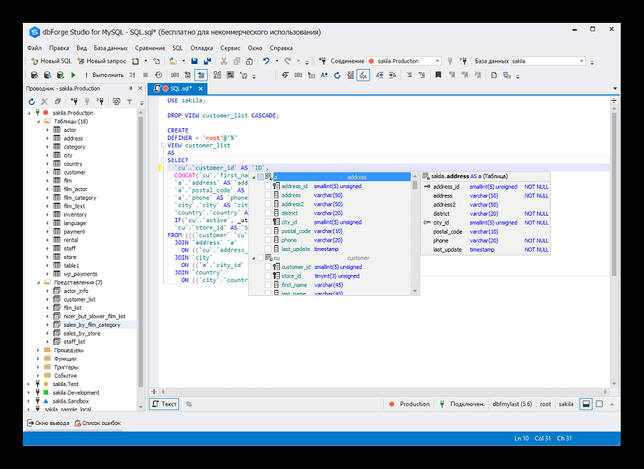Viewport: 644px width, 469px height.
Task: Click the green Execute play icon
Action: tap(73, 75)
